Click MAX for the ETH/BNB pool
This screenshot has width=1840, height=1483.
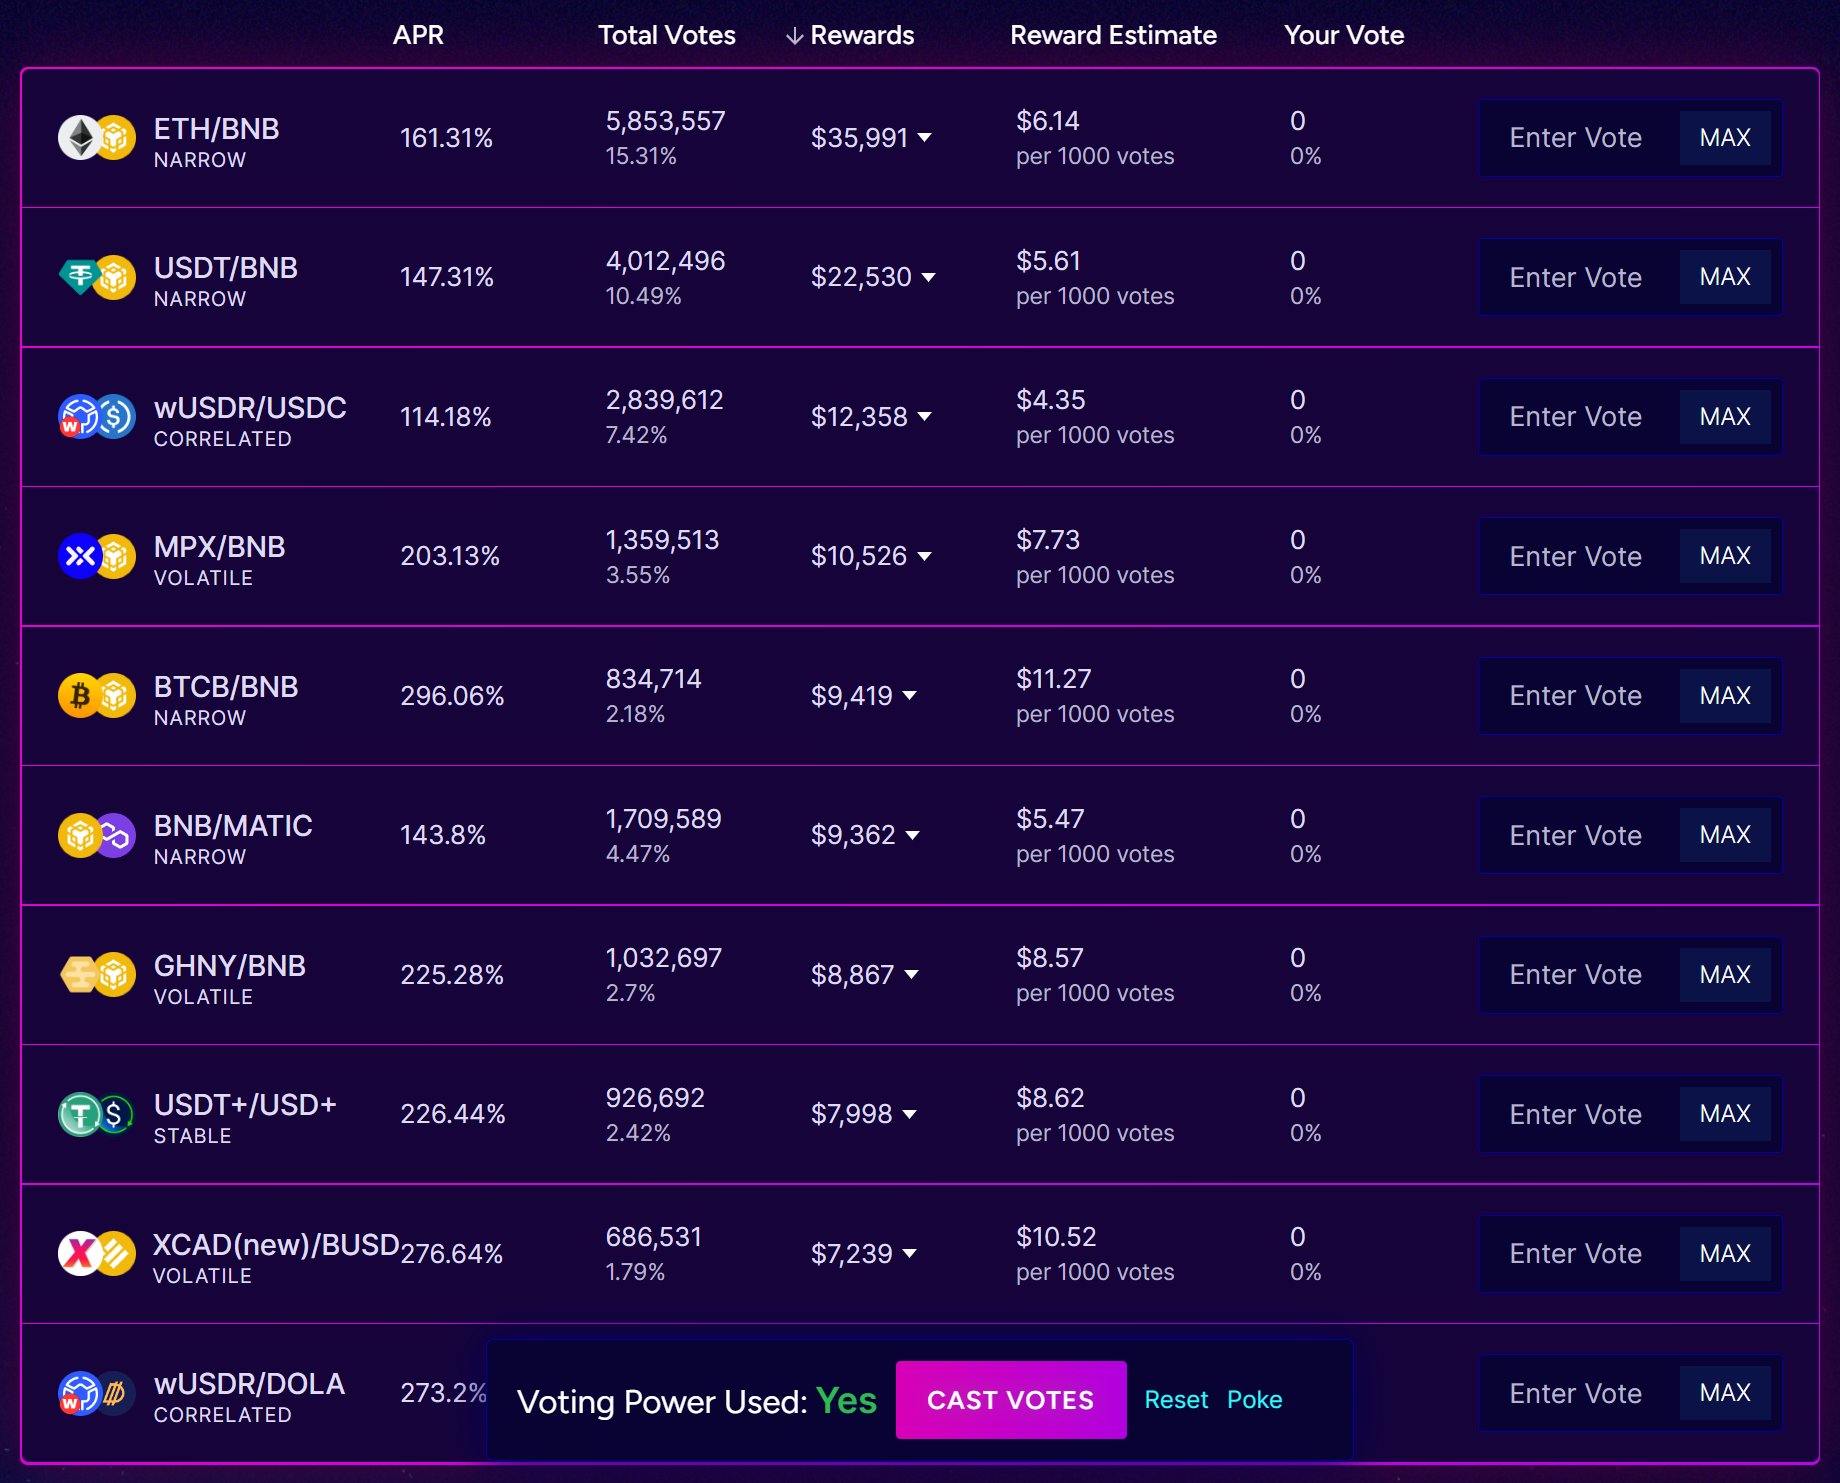pyautogui.click(x=1725, y=138)
